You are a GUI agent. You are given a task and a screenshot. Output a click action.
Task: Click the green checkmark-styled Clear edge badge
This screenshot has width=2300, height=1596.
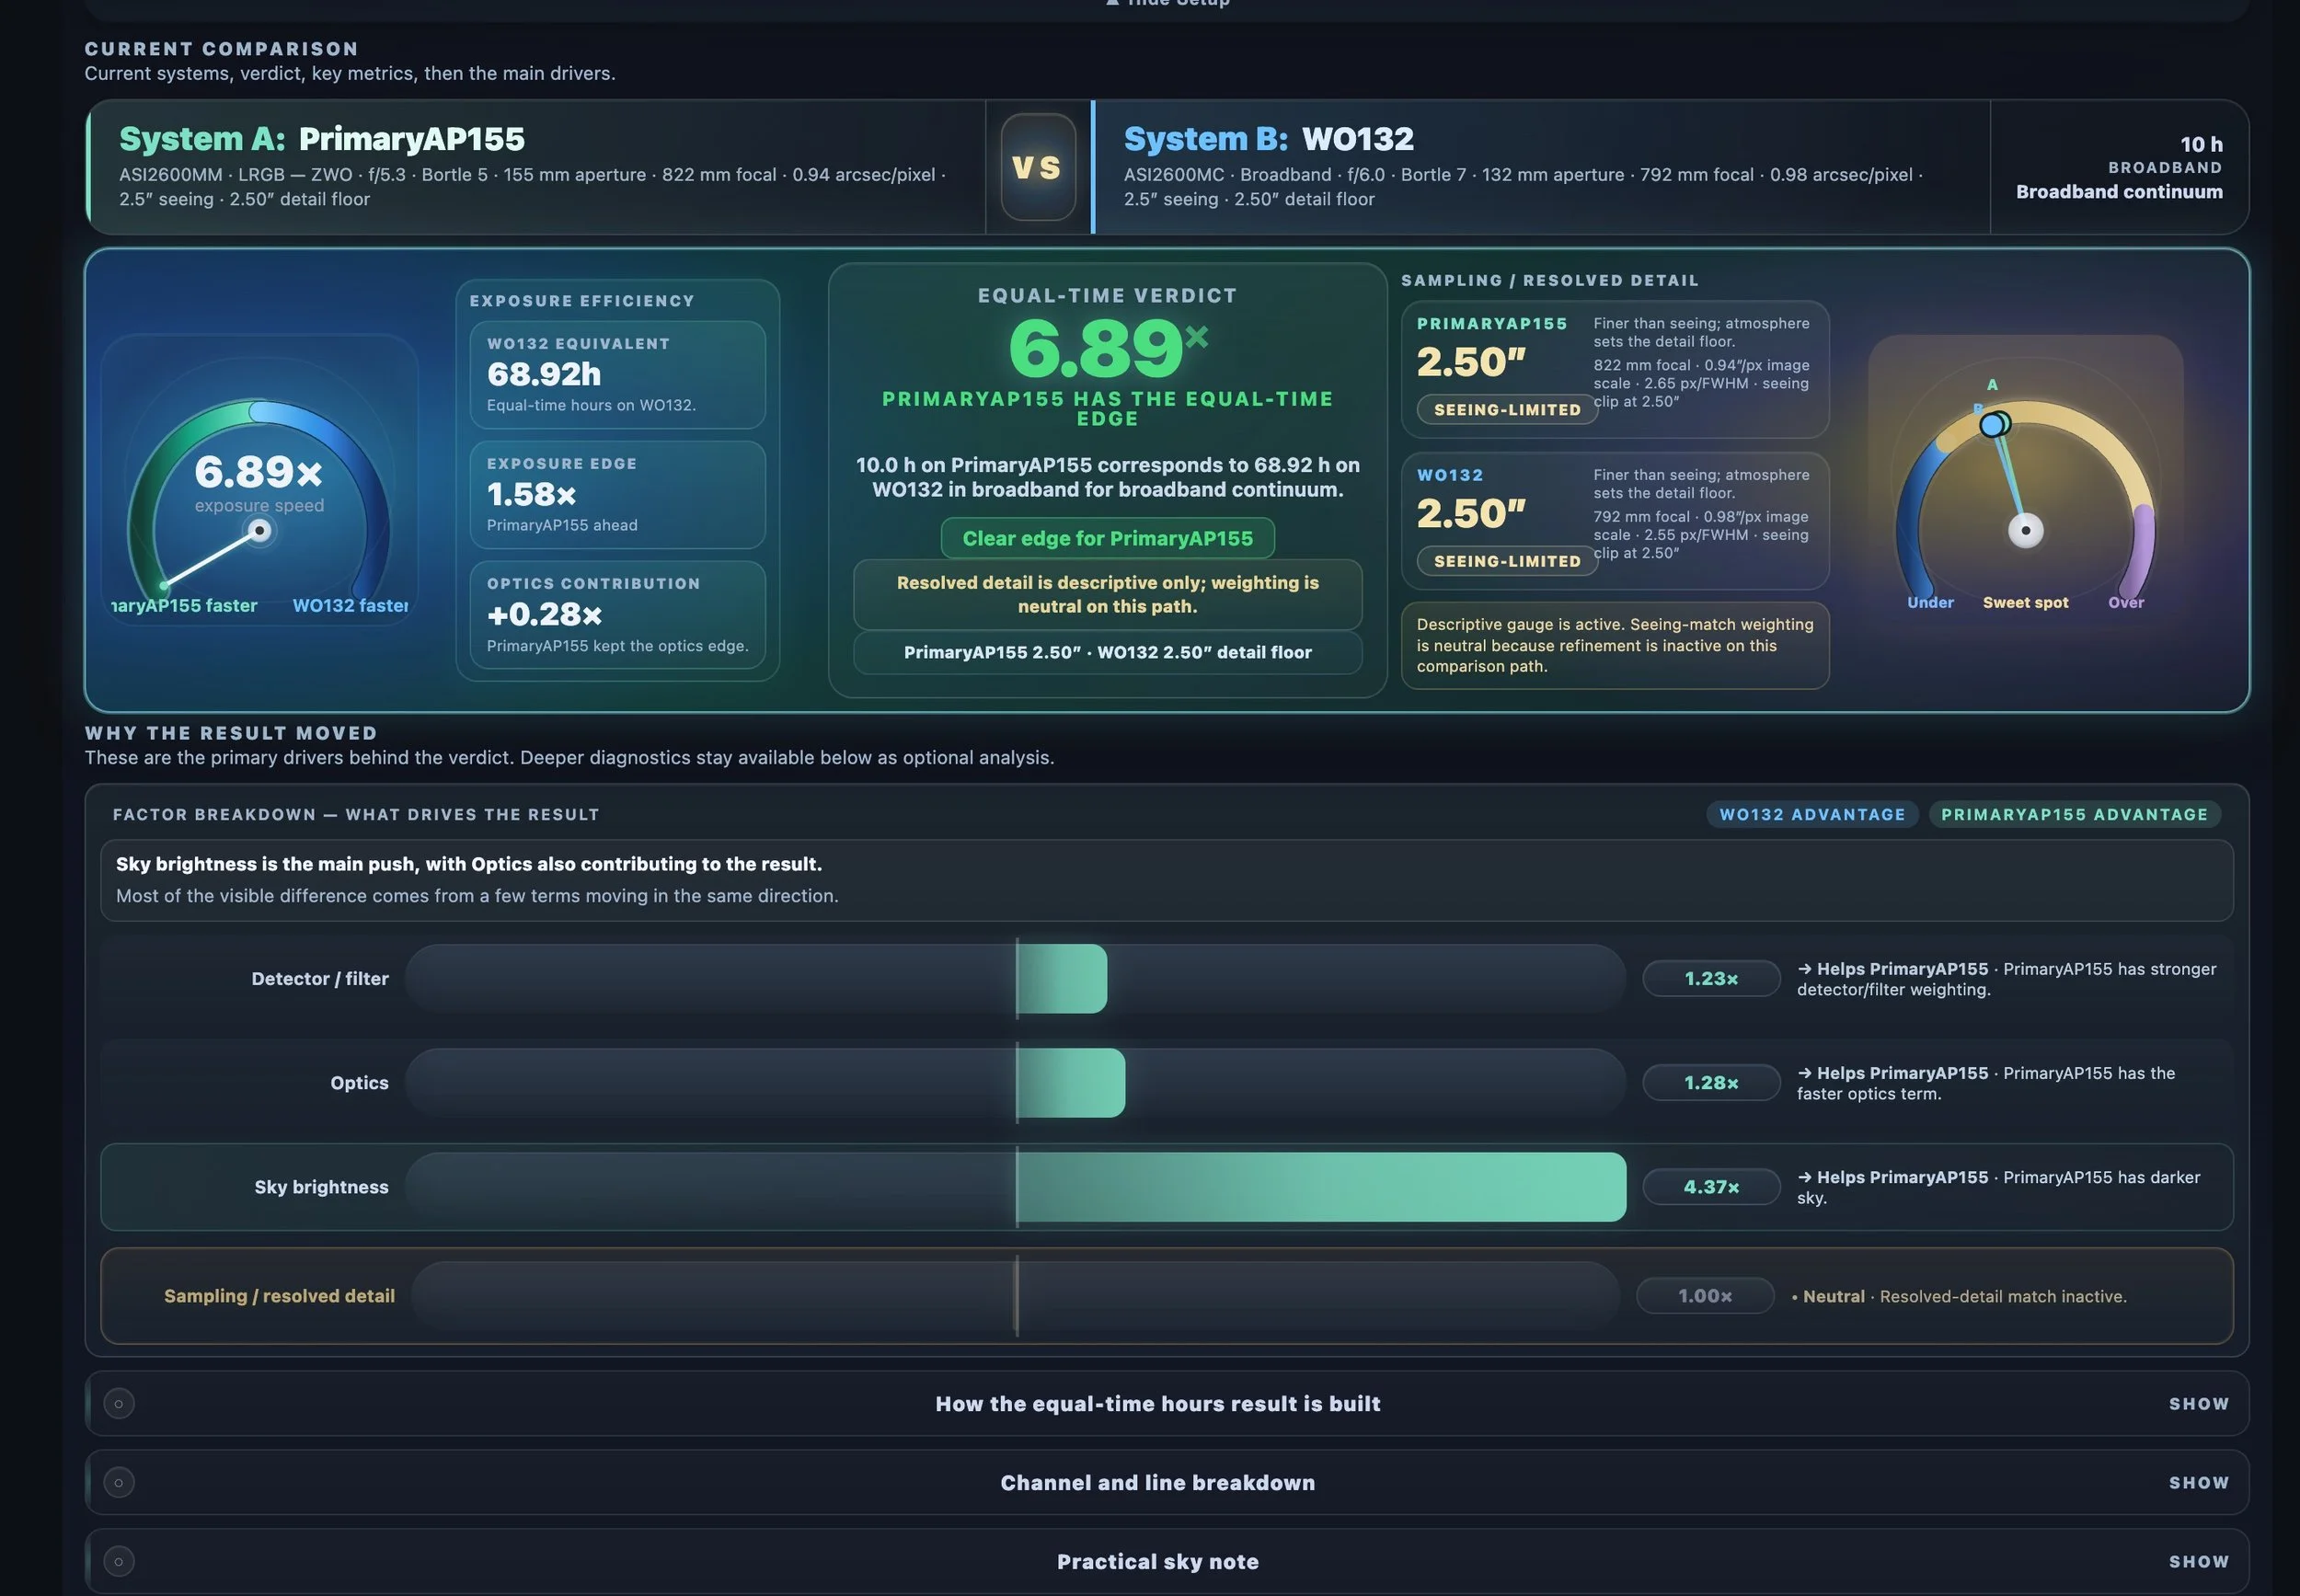(1106, 538)
